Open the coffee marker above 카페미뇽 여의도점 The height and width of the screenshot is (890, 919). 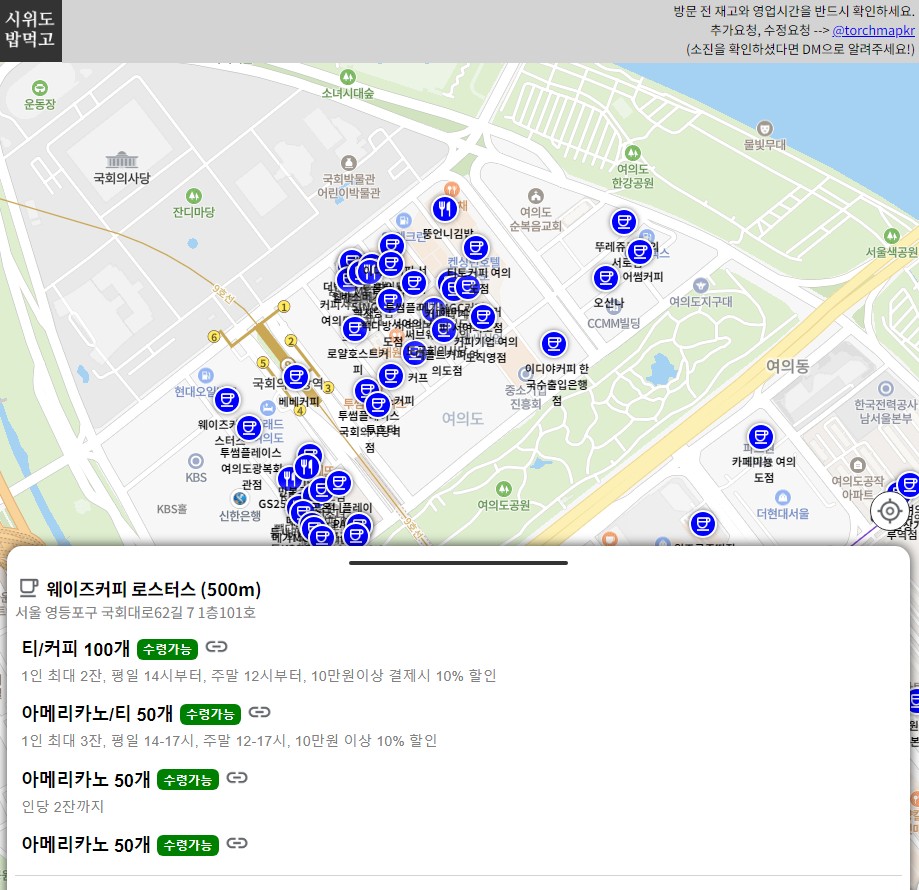(x=761, y=437)
